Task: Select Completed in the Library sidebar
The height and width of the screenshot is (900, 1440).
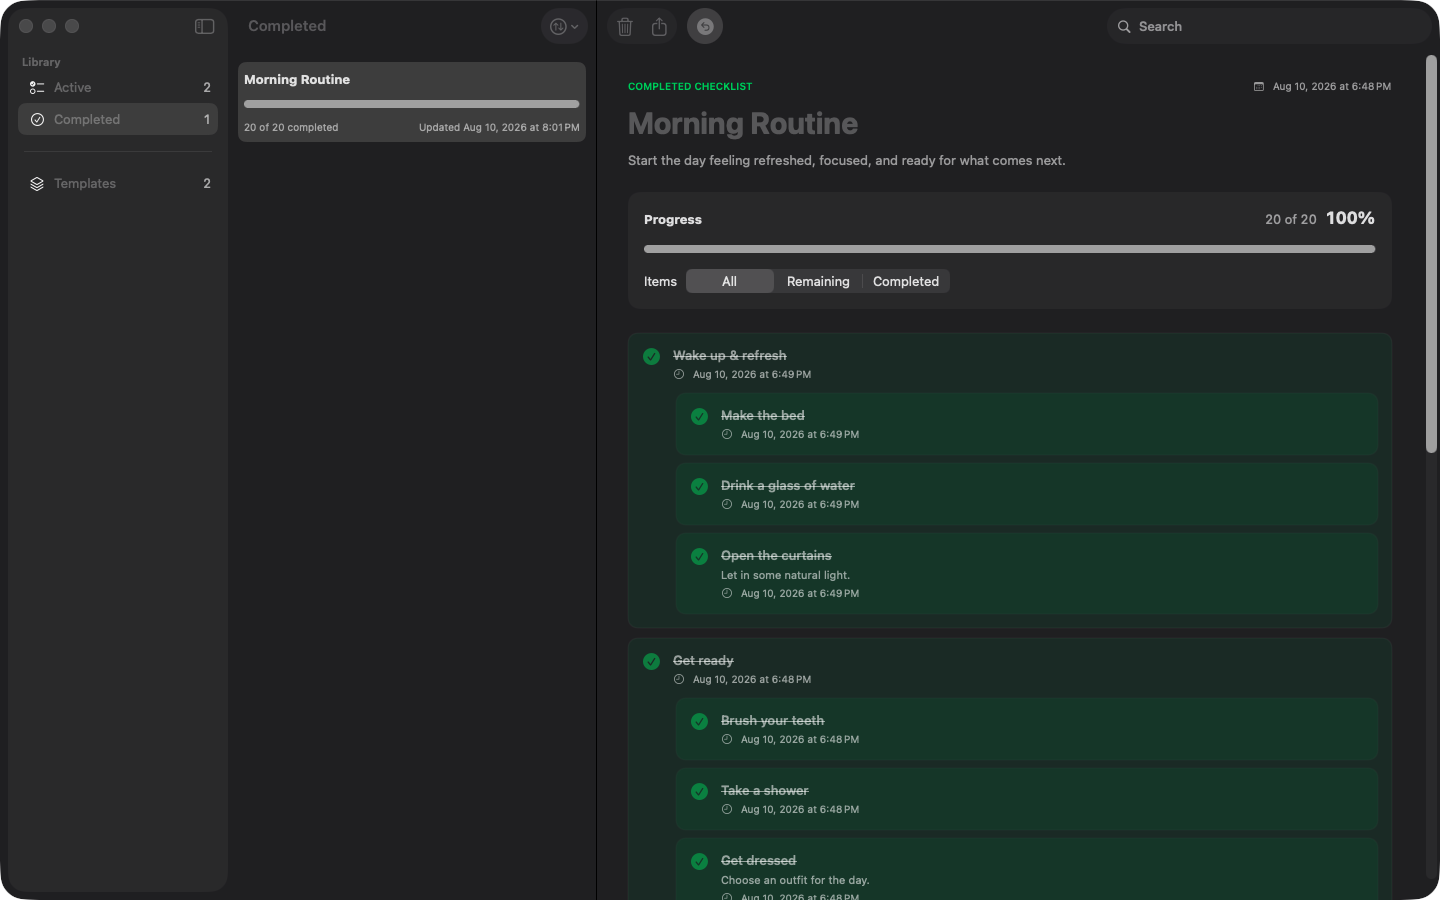Action: tap(118, 120)
